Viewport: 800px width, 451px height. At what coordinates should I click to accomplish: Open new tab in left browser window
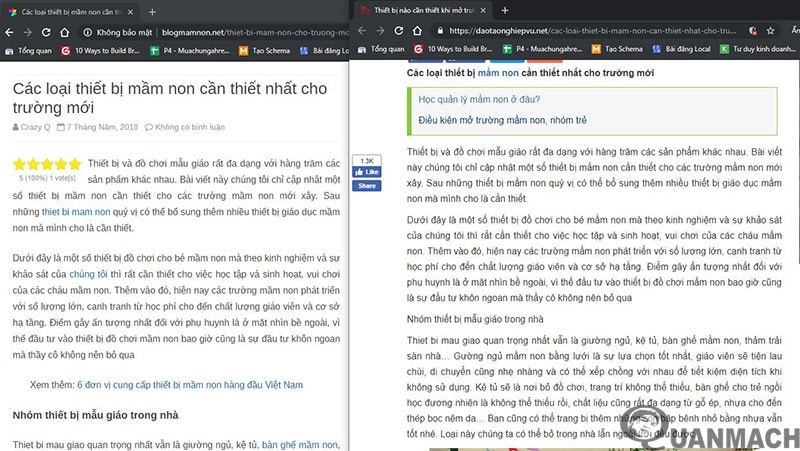(x=152, y=11)
